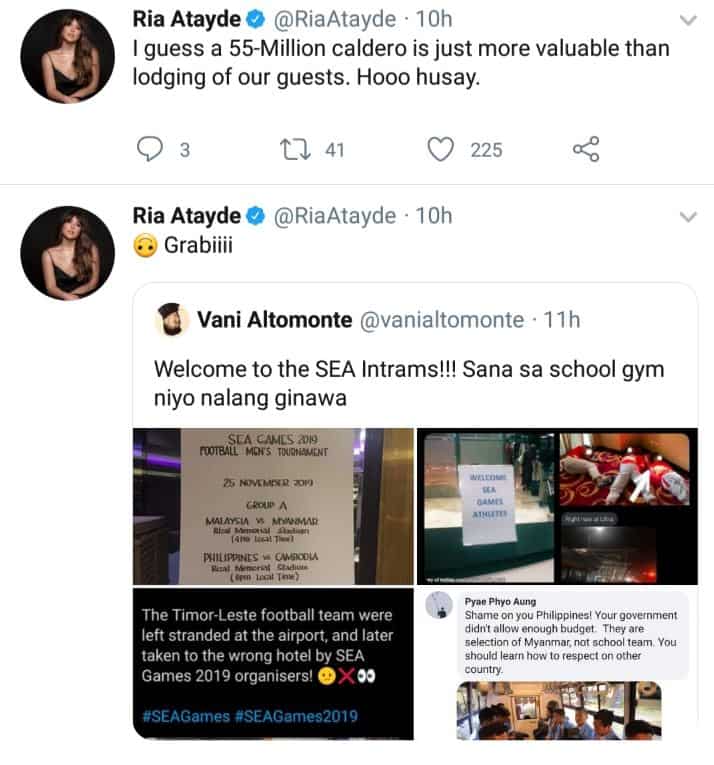The height and width of the screenshot is (765, 714).
Task: Share the first Ria Atayde tweet
Action: tap(586, 149)
